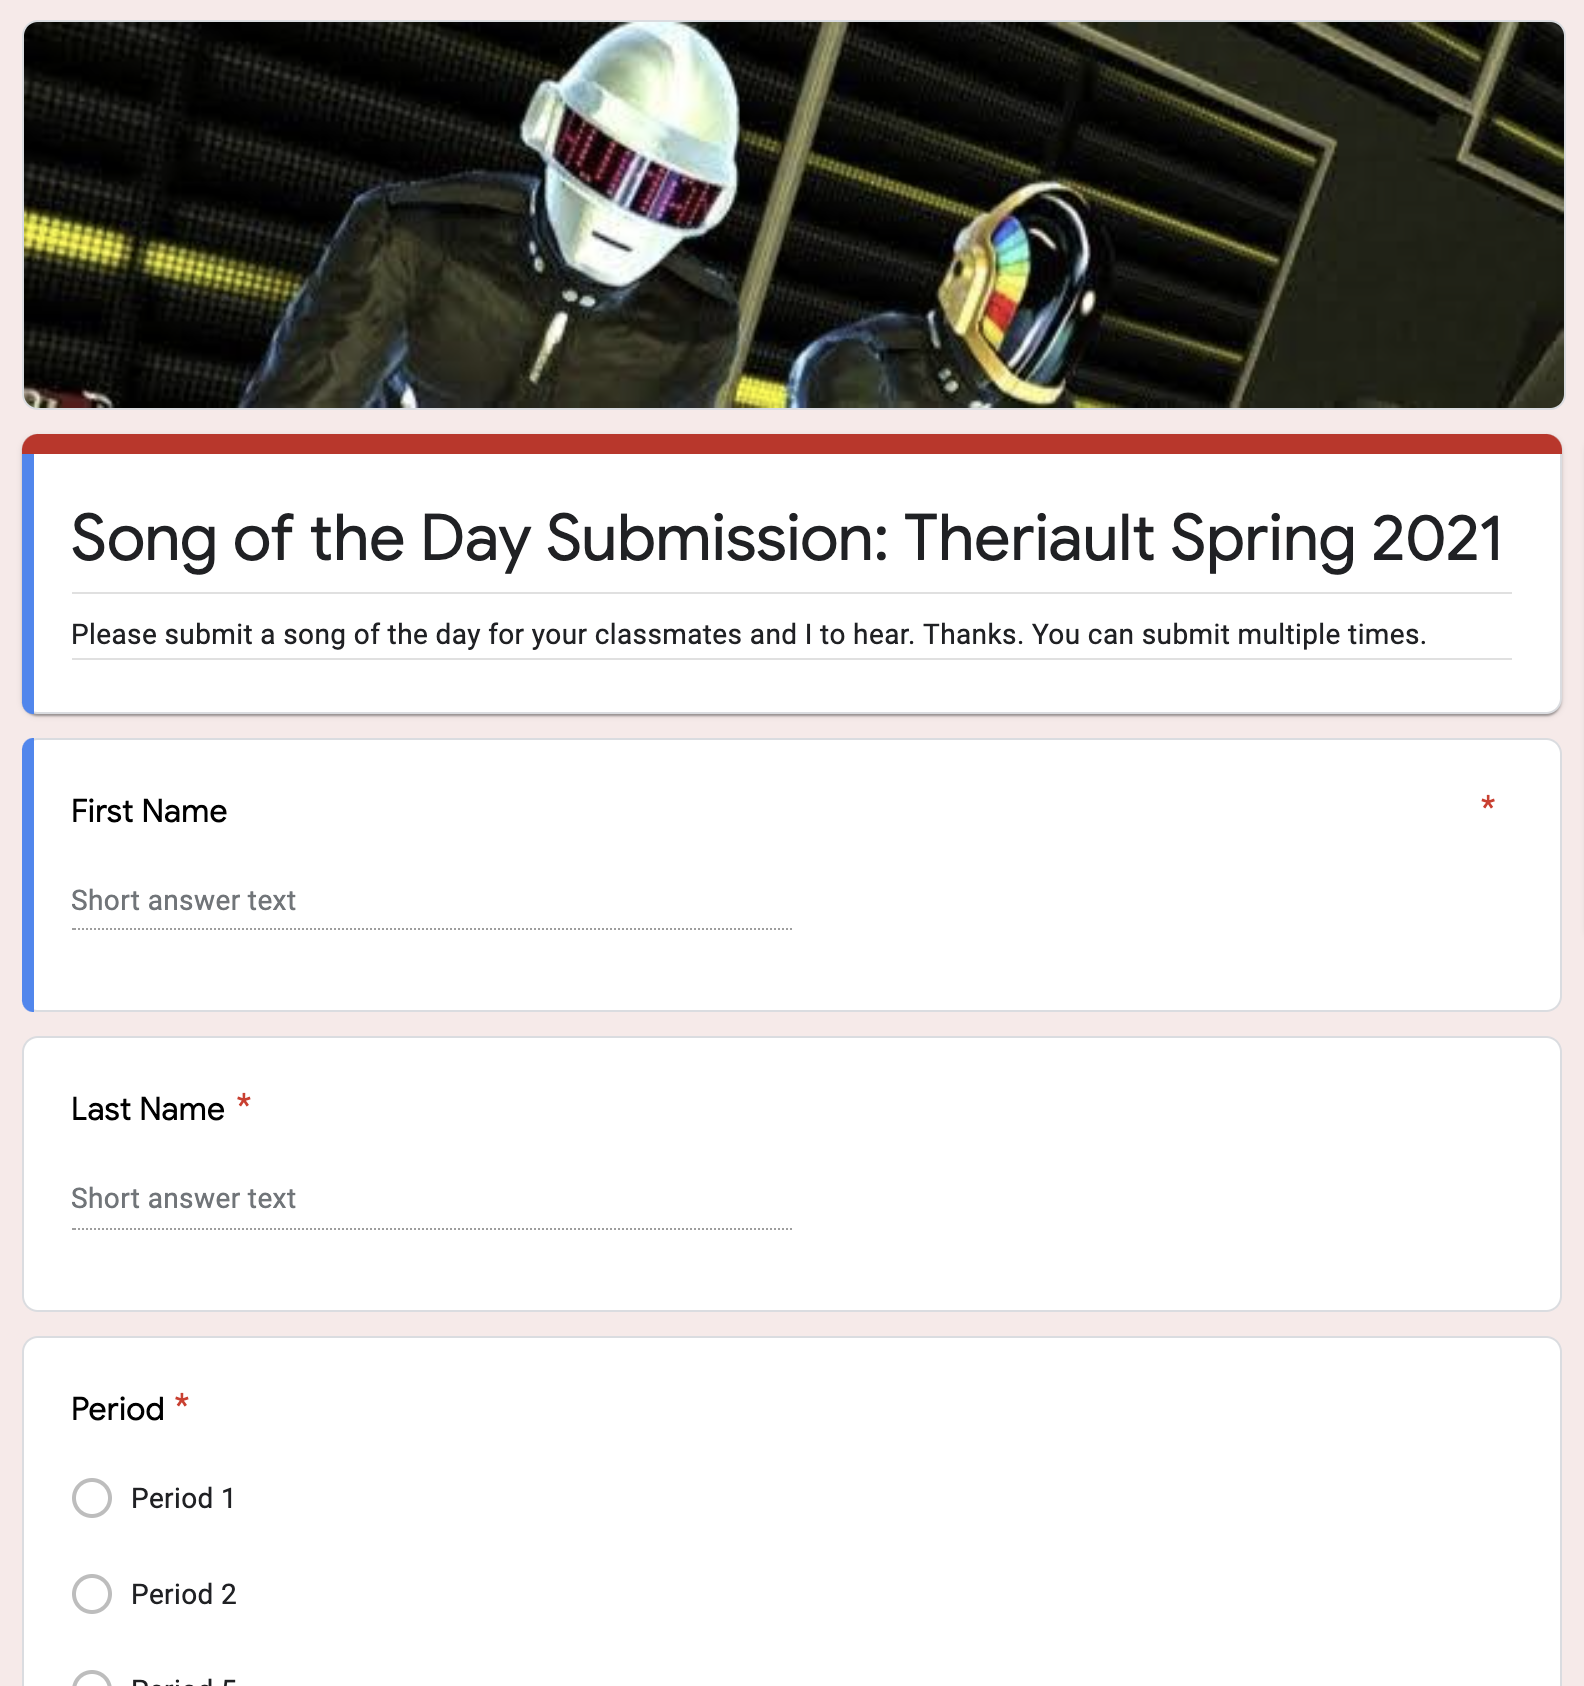Click the Period 2 option label

pyautogui.click(x=184, y=1594)
